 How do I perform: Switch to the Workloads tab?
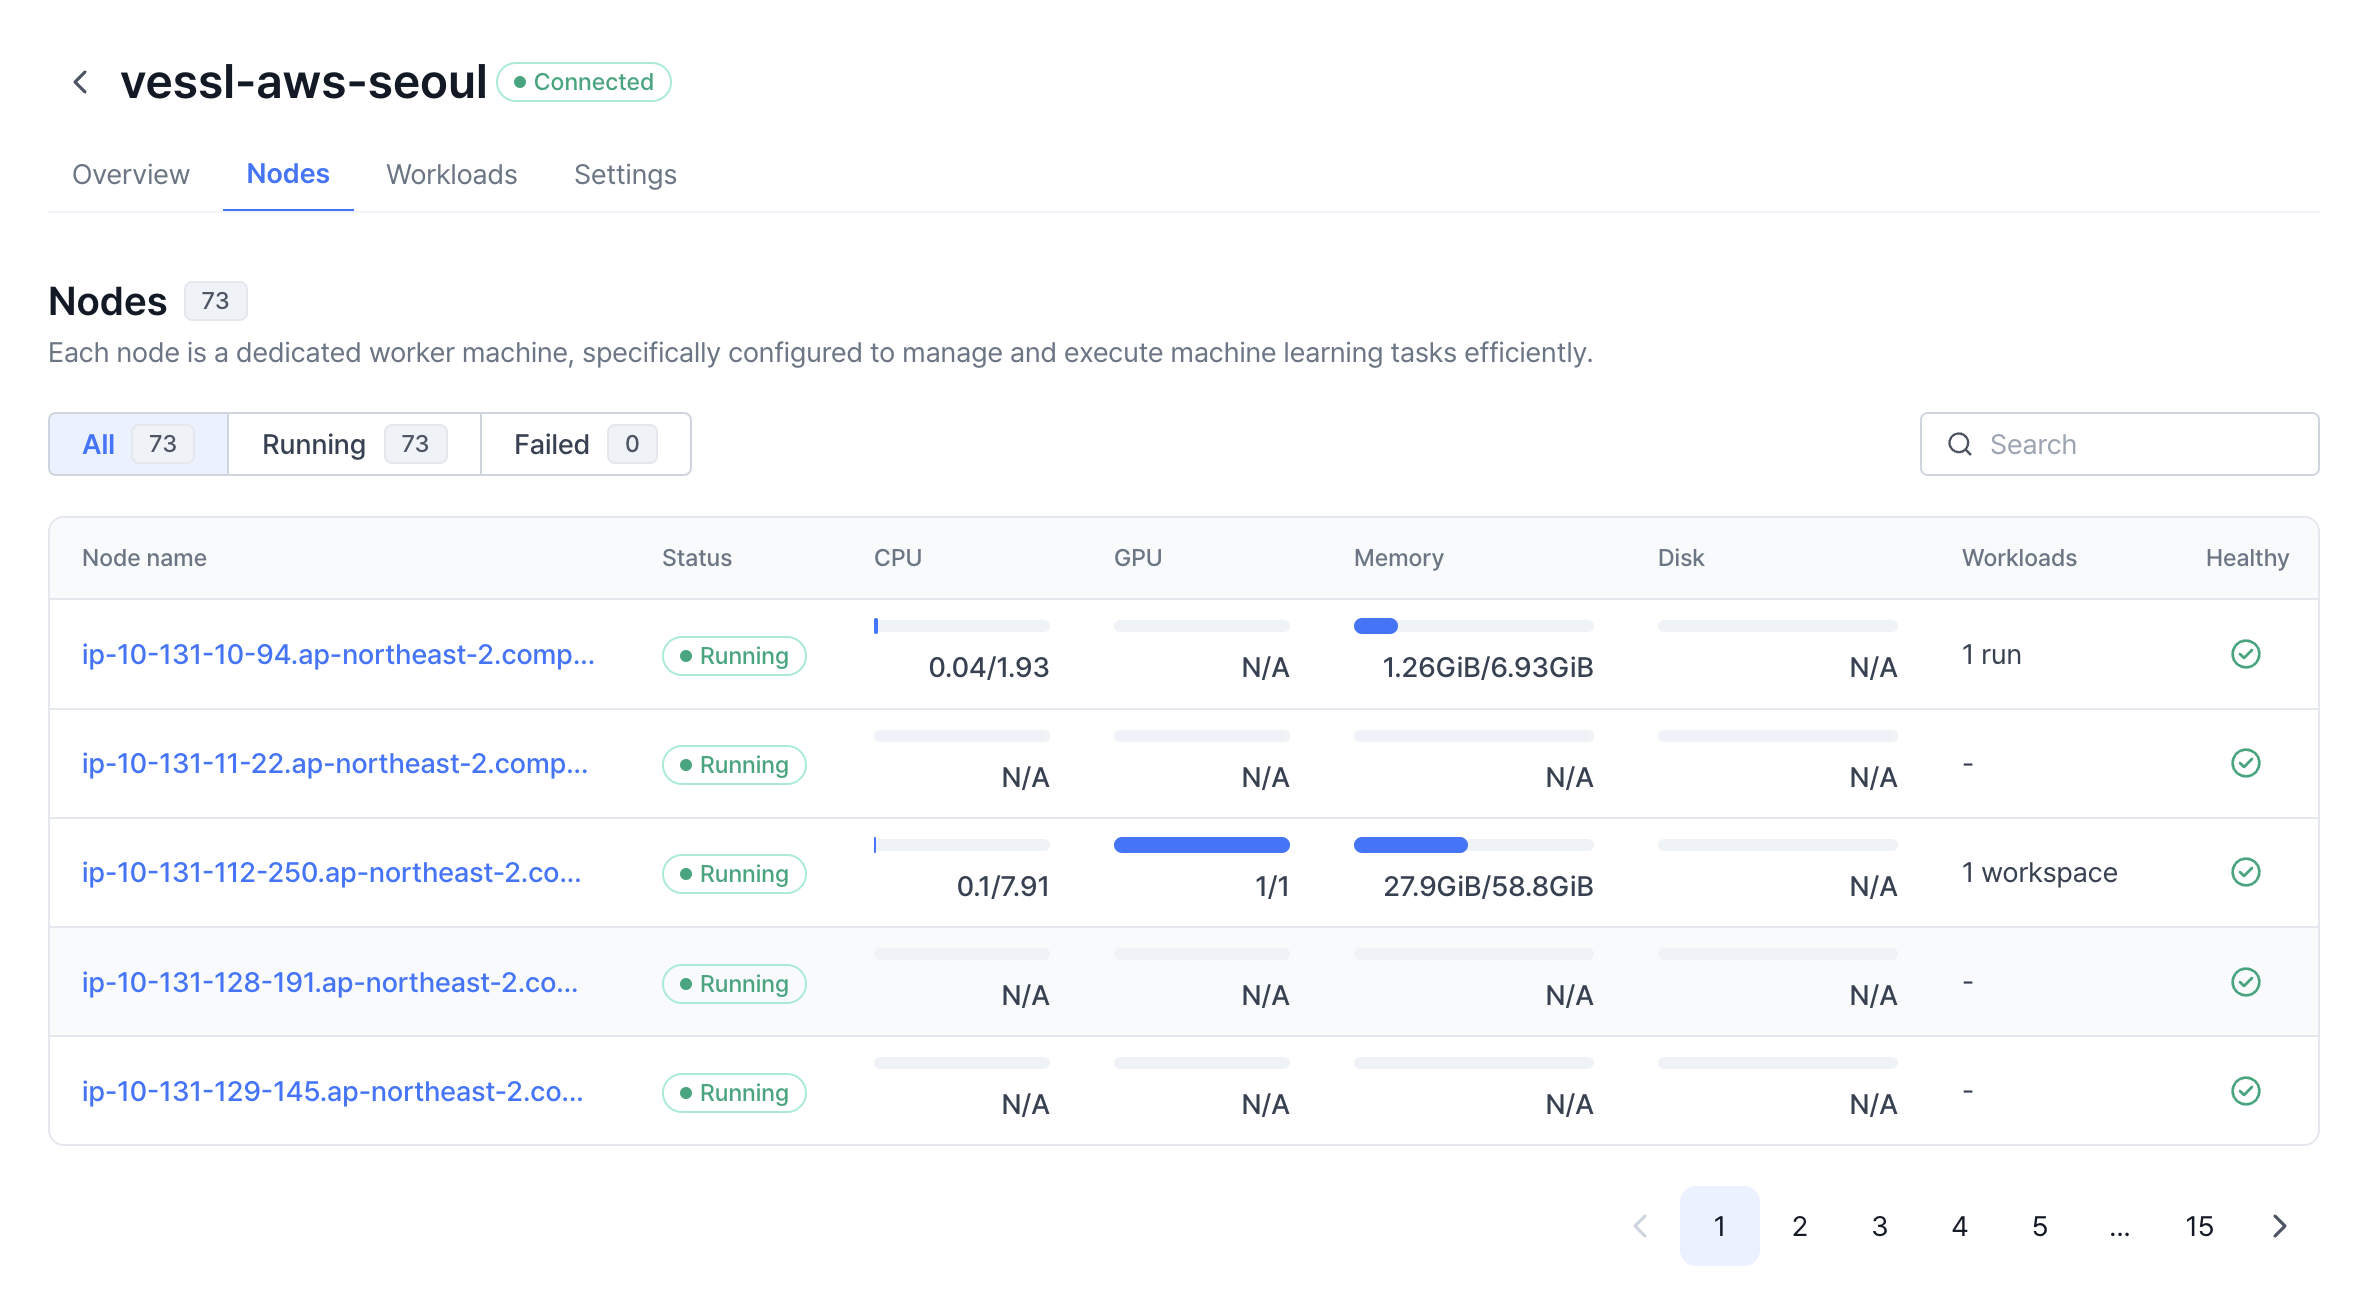[x=451, y=175]
